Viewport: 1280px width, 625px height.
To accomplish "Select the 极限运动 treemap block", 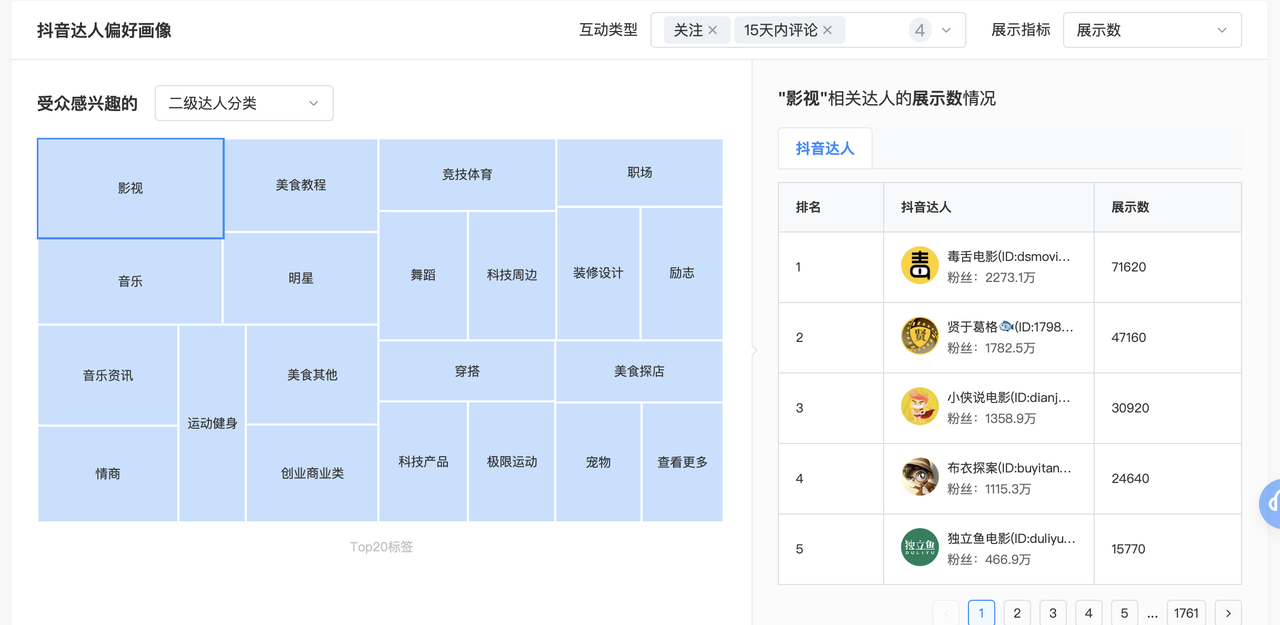I will (512, 462).
